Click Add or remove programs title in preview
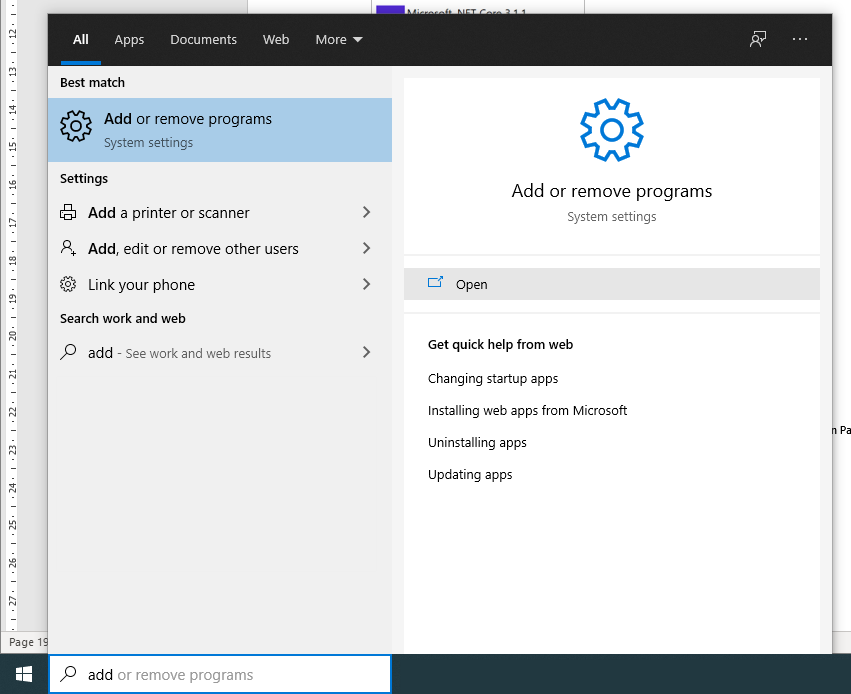 [x=612, y=191]
